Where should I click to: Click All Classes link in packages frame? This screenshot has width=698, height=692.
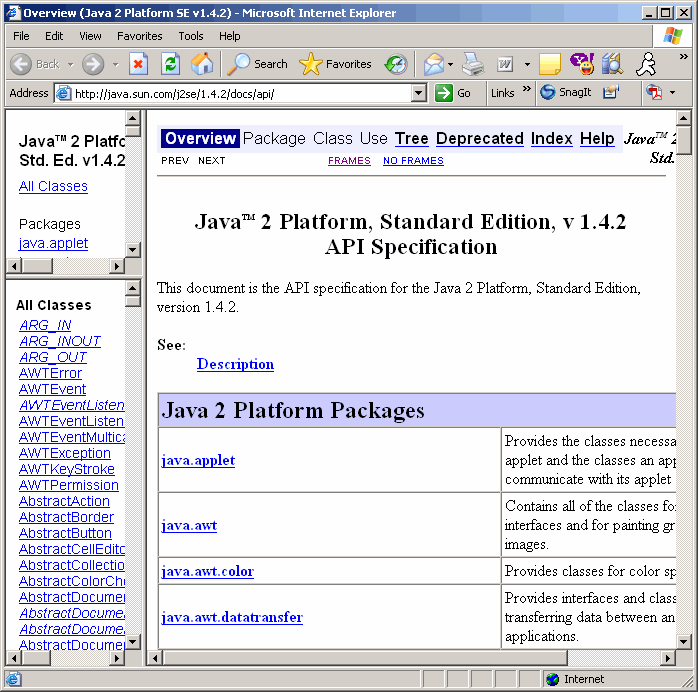click(53, 186)
